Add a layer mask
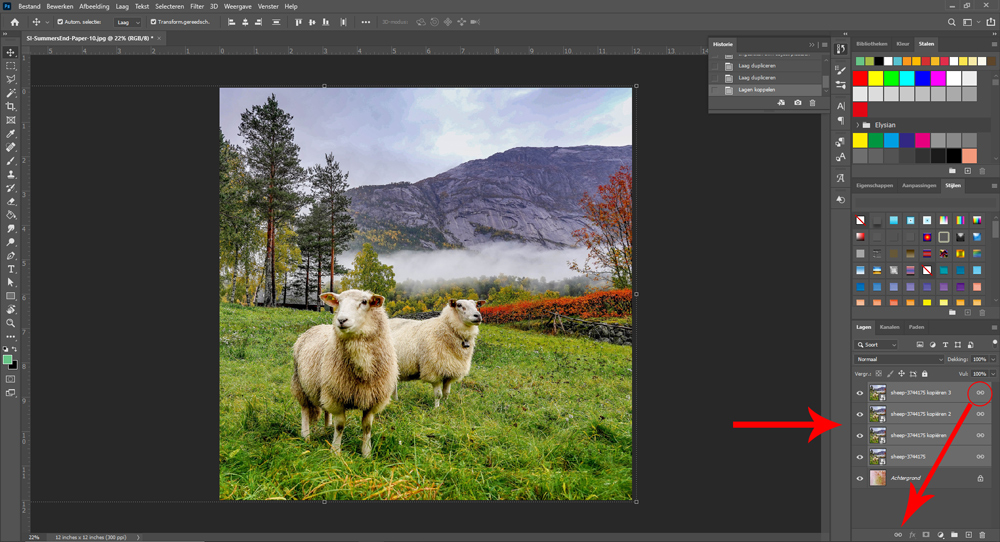The width and height of the screenshot is (1000, 542). pyautogui.click(x=926, y=535)
